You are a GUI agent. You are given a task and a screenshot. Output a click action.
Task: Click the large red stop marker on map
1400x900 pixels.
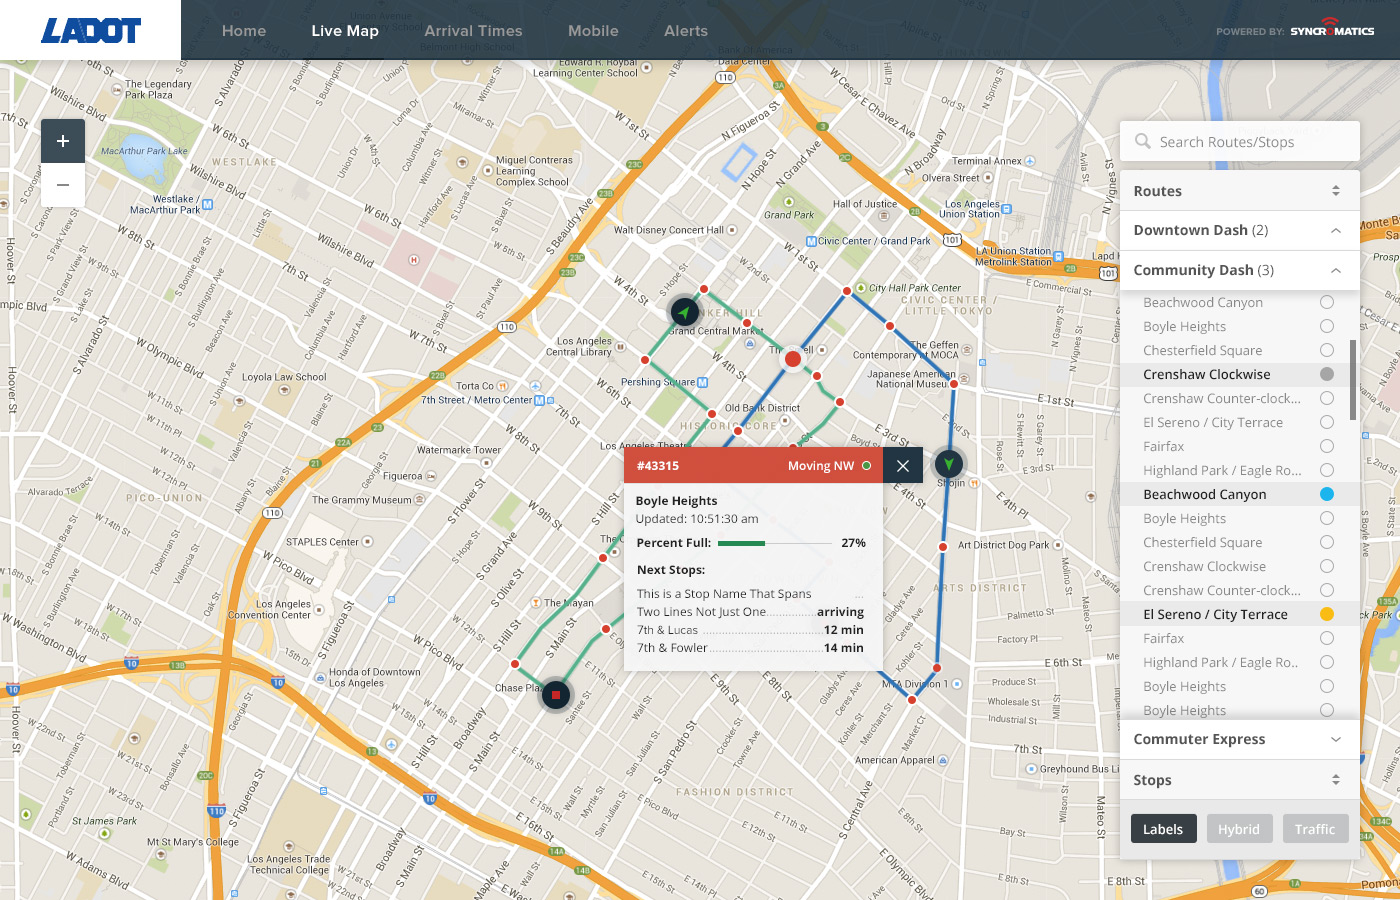(793, 359)
